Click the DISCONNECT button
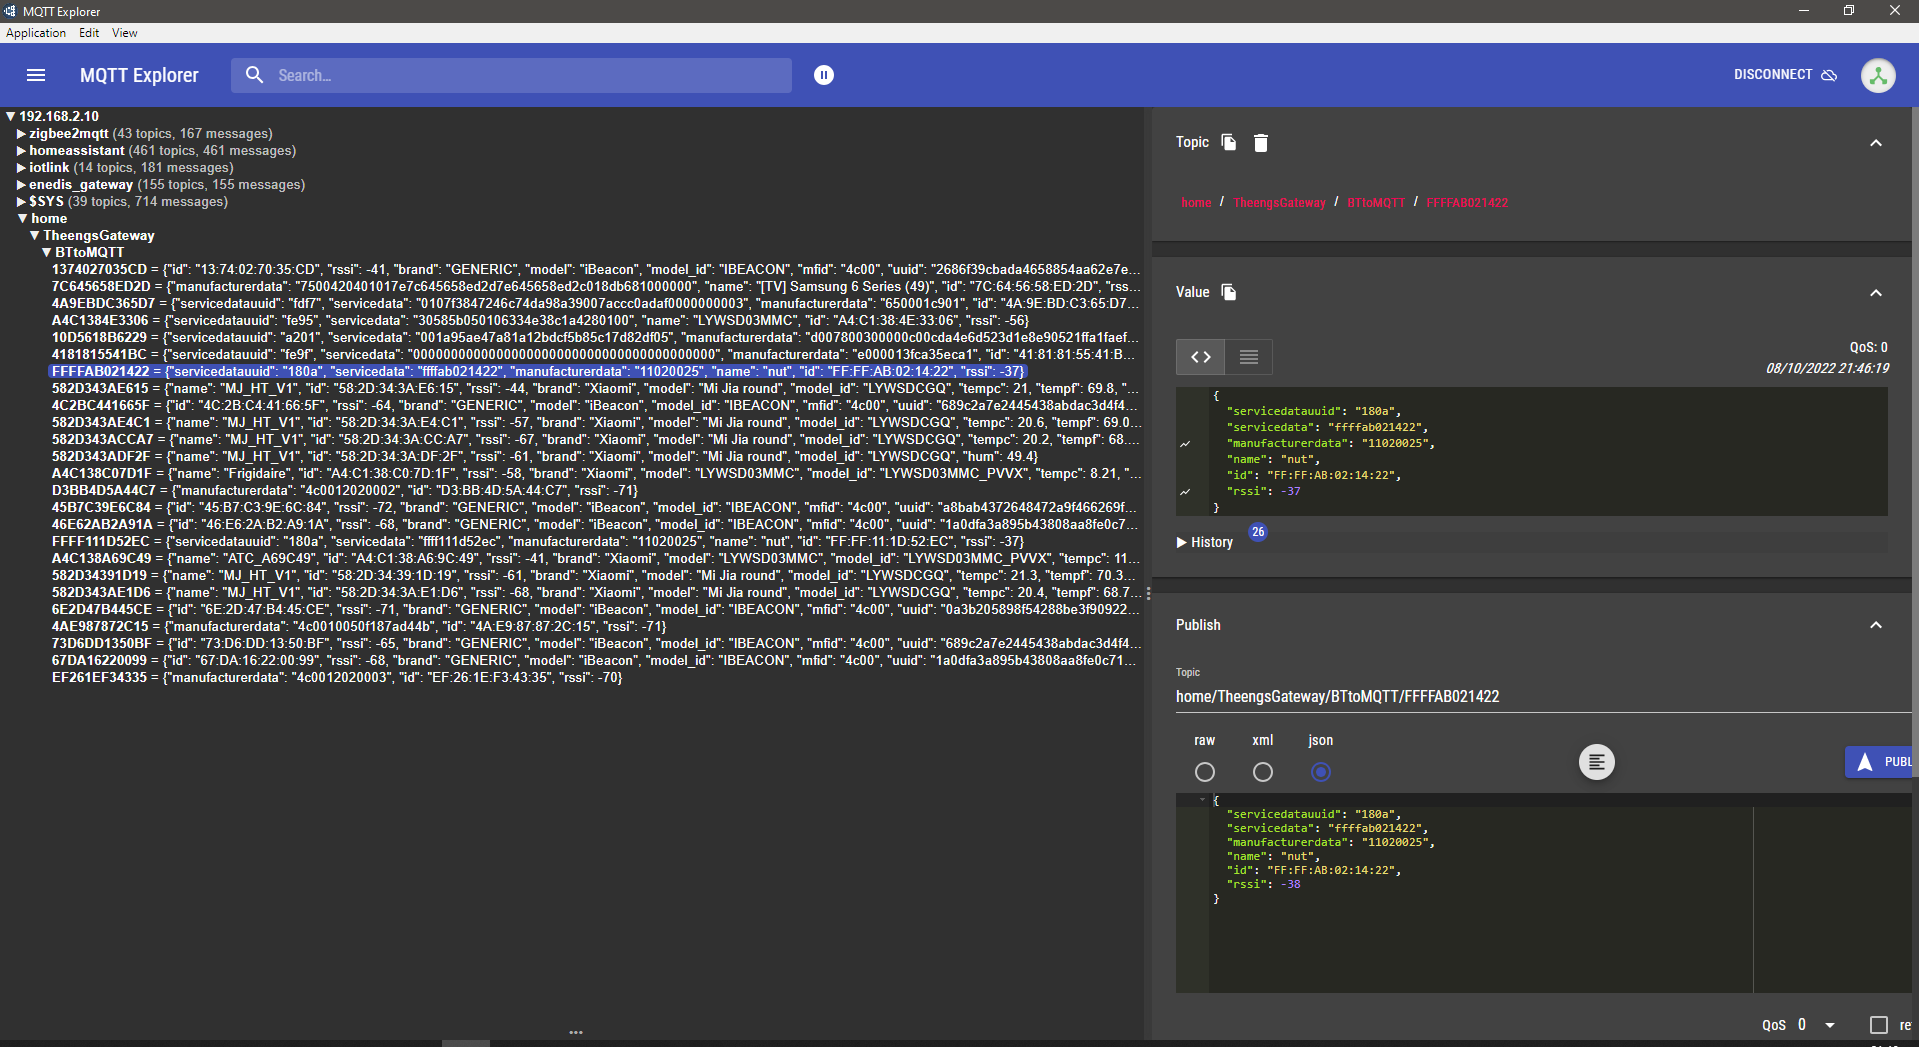 (x=1784, y=75)
